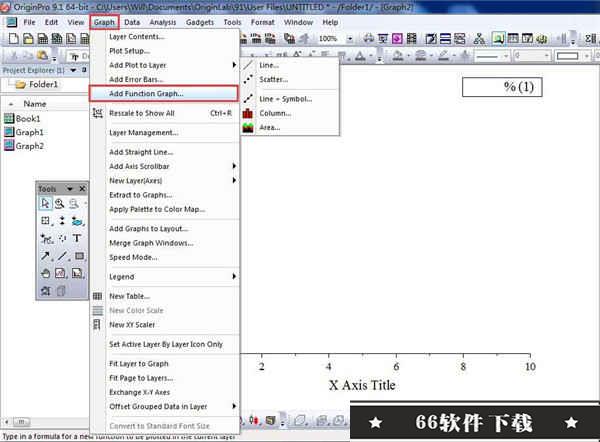Click the Rescale to Show All icon

point(98,113)
